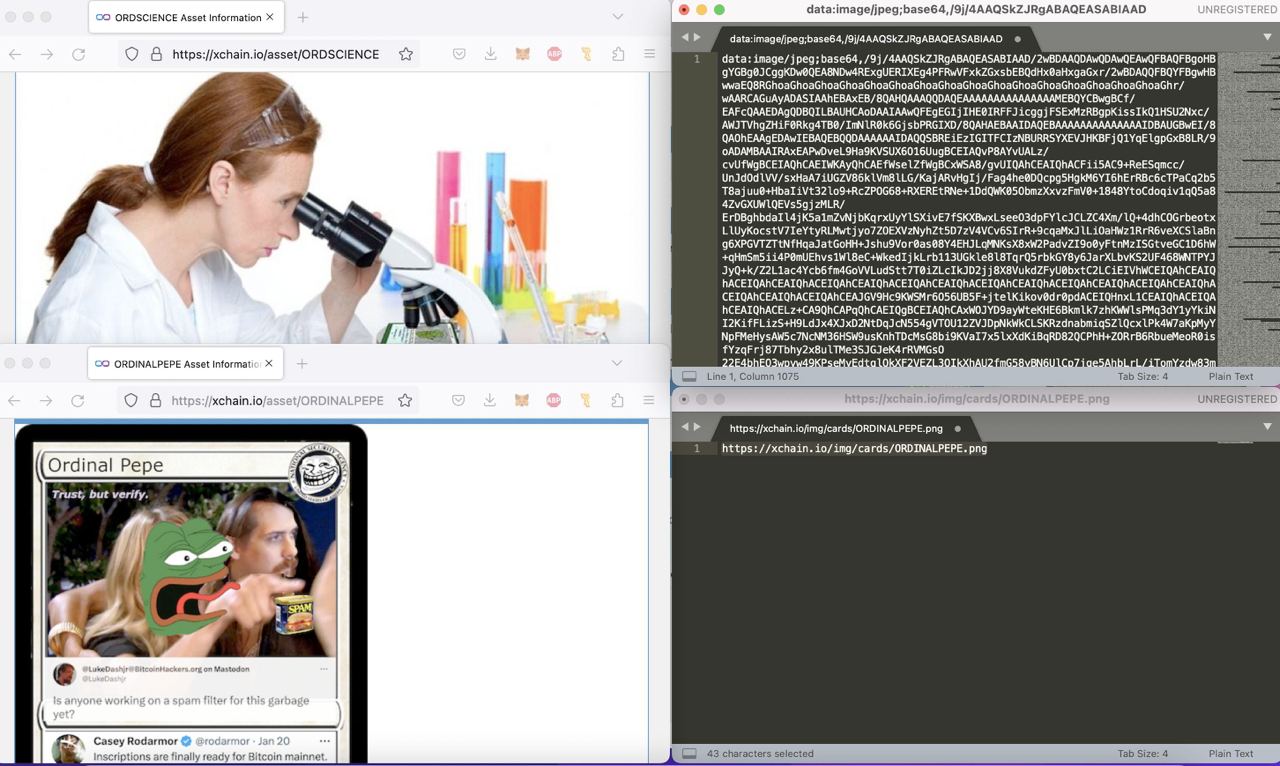Image resolution: width=1280 pixels, height=766 pixels.
Task: Open a new tab in the ORDINALPEPE window
Action: click(x=302, y=363)
